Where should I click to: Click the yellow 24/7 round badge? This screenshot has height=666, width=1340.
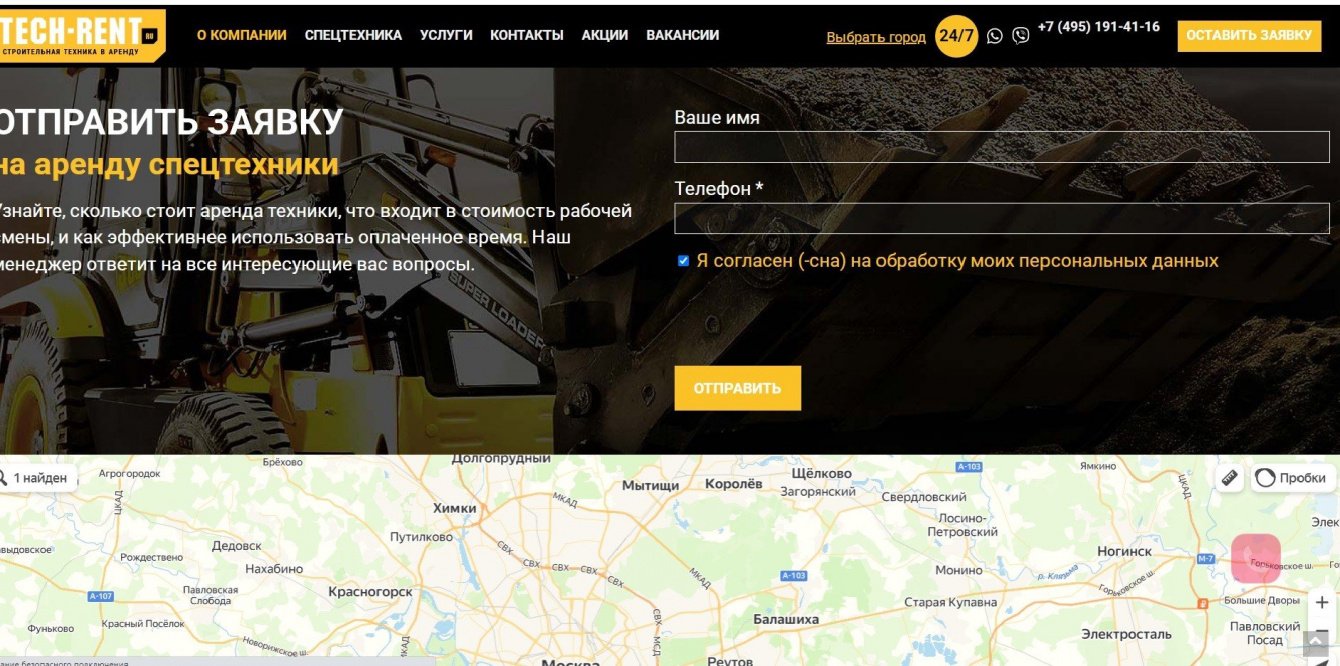click(956, 36)
